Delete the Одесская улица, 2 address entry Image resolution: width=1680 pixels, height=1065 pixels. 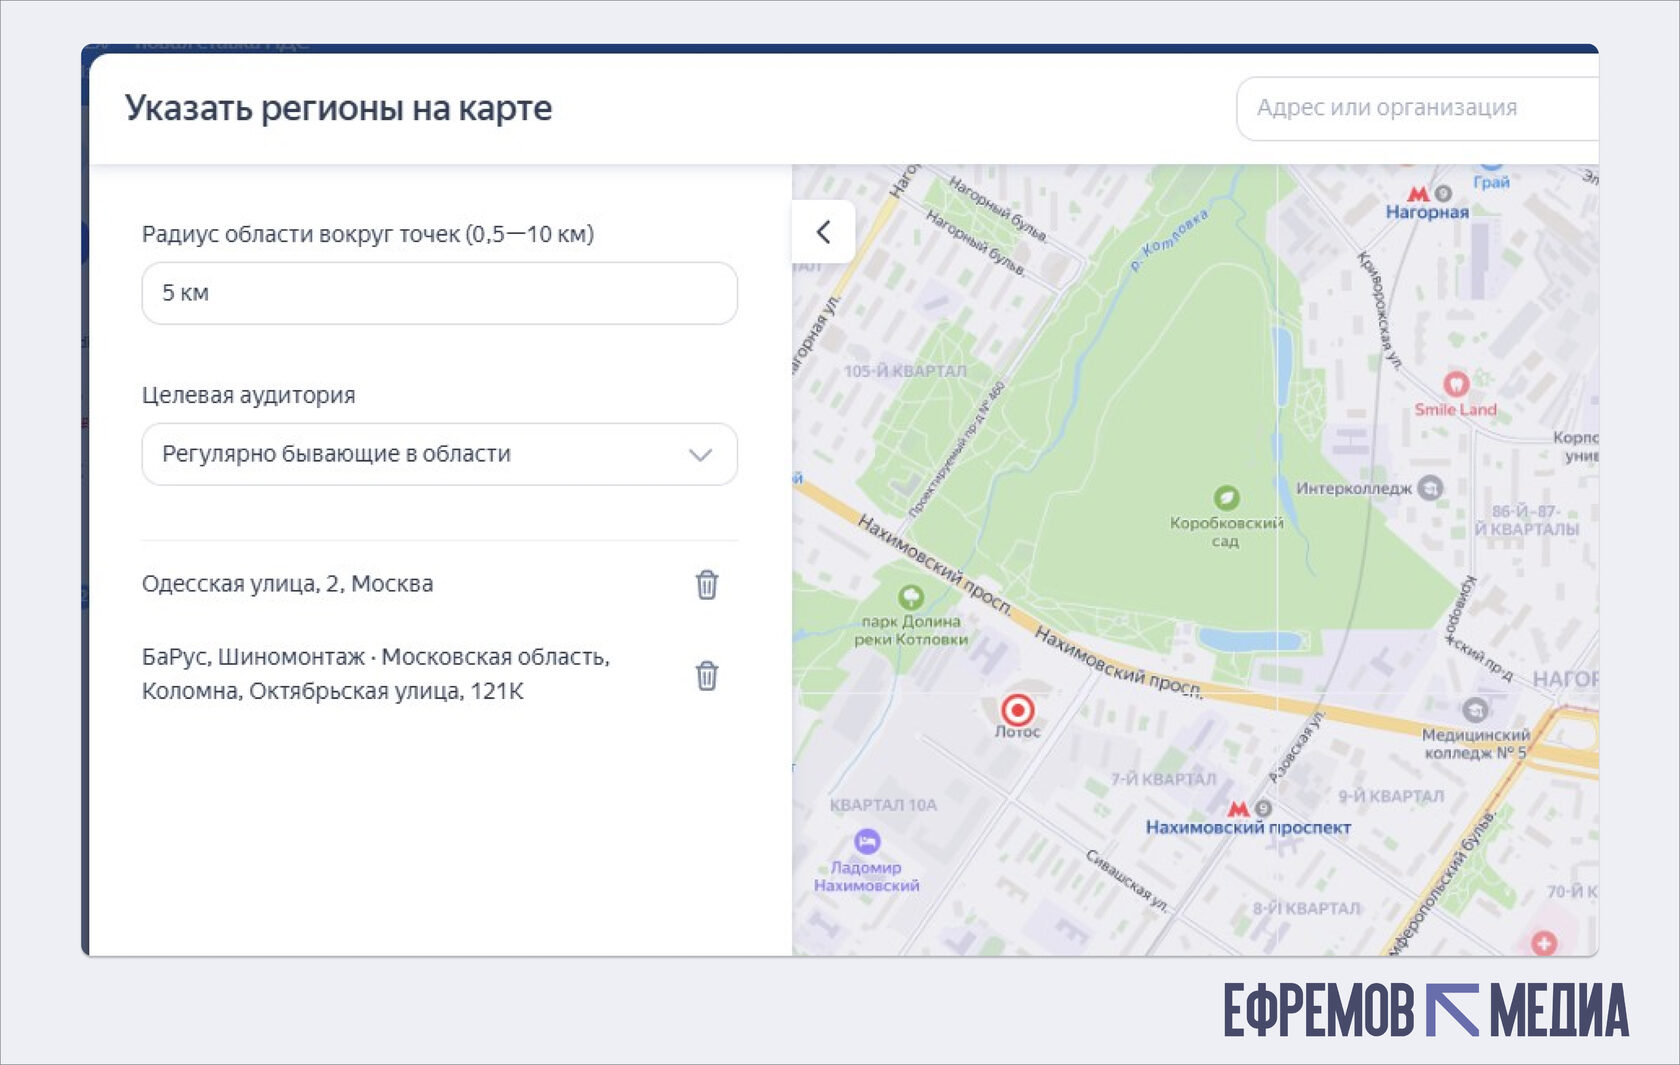tap(707, 585)
